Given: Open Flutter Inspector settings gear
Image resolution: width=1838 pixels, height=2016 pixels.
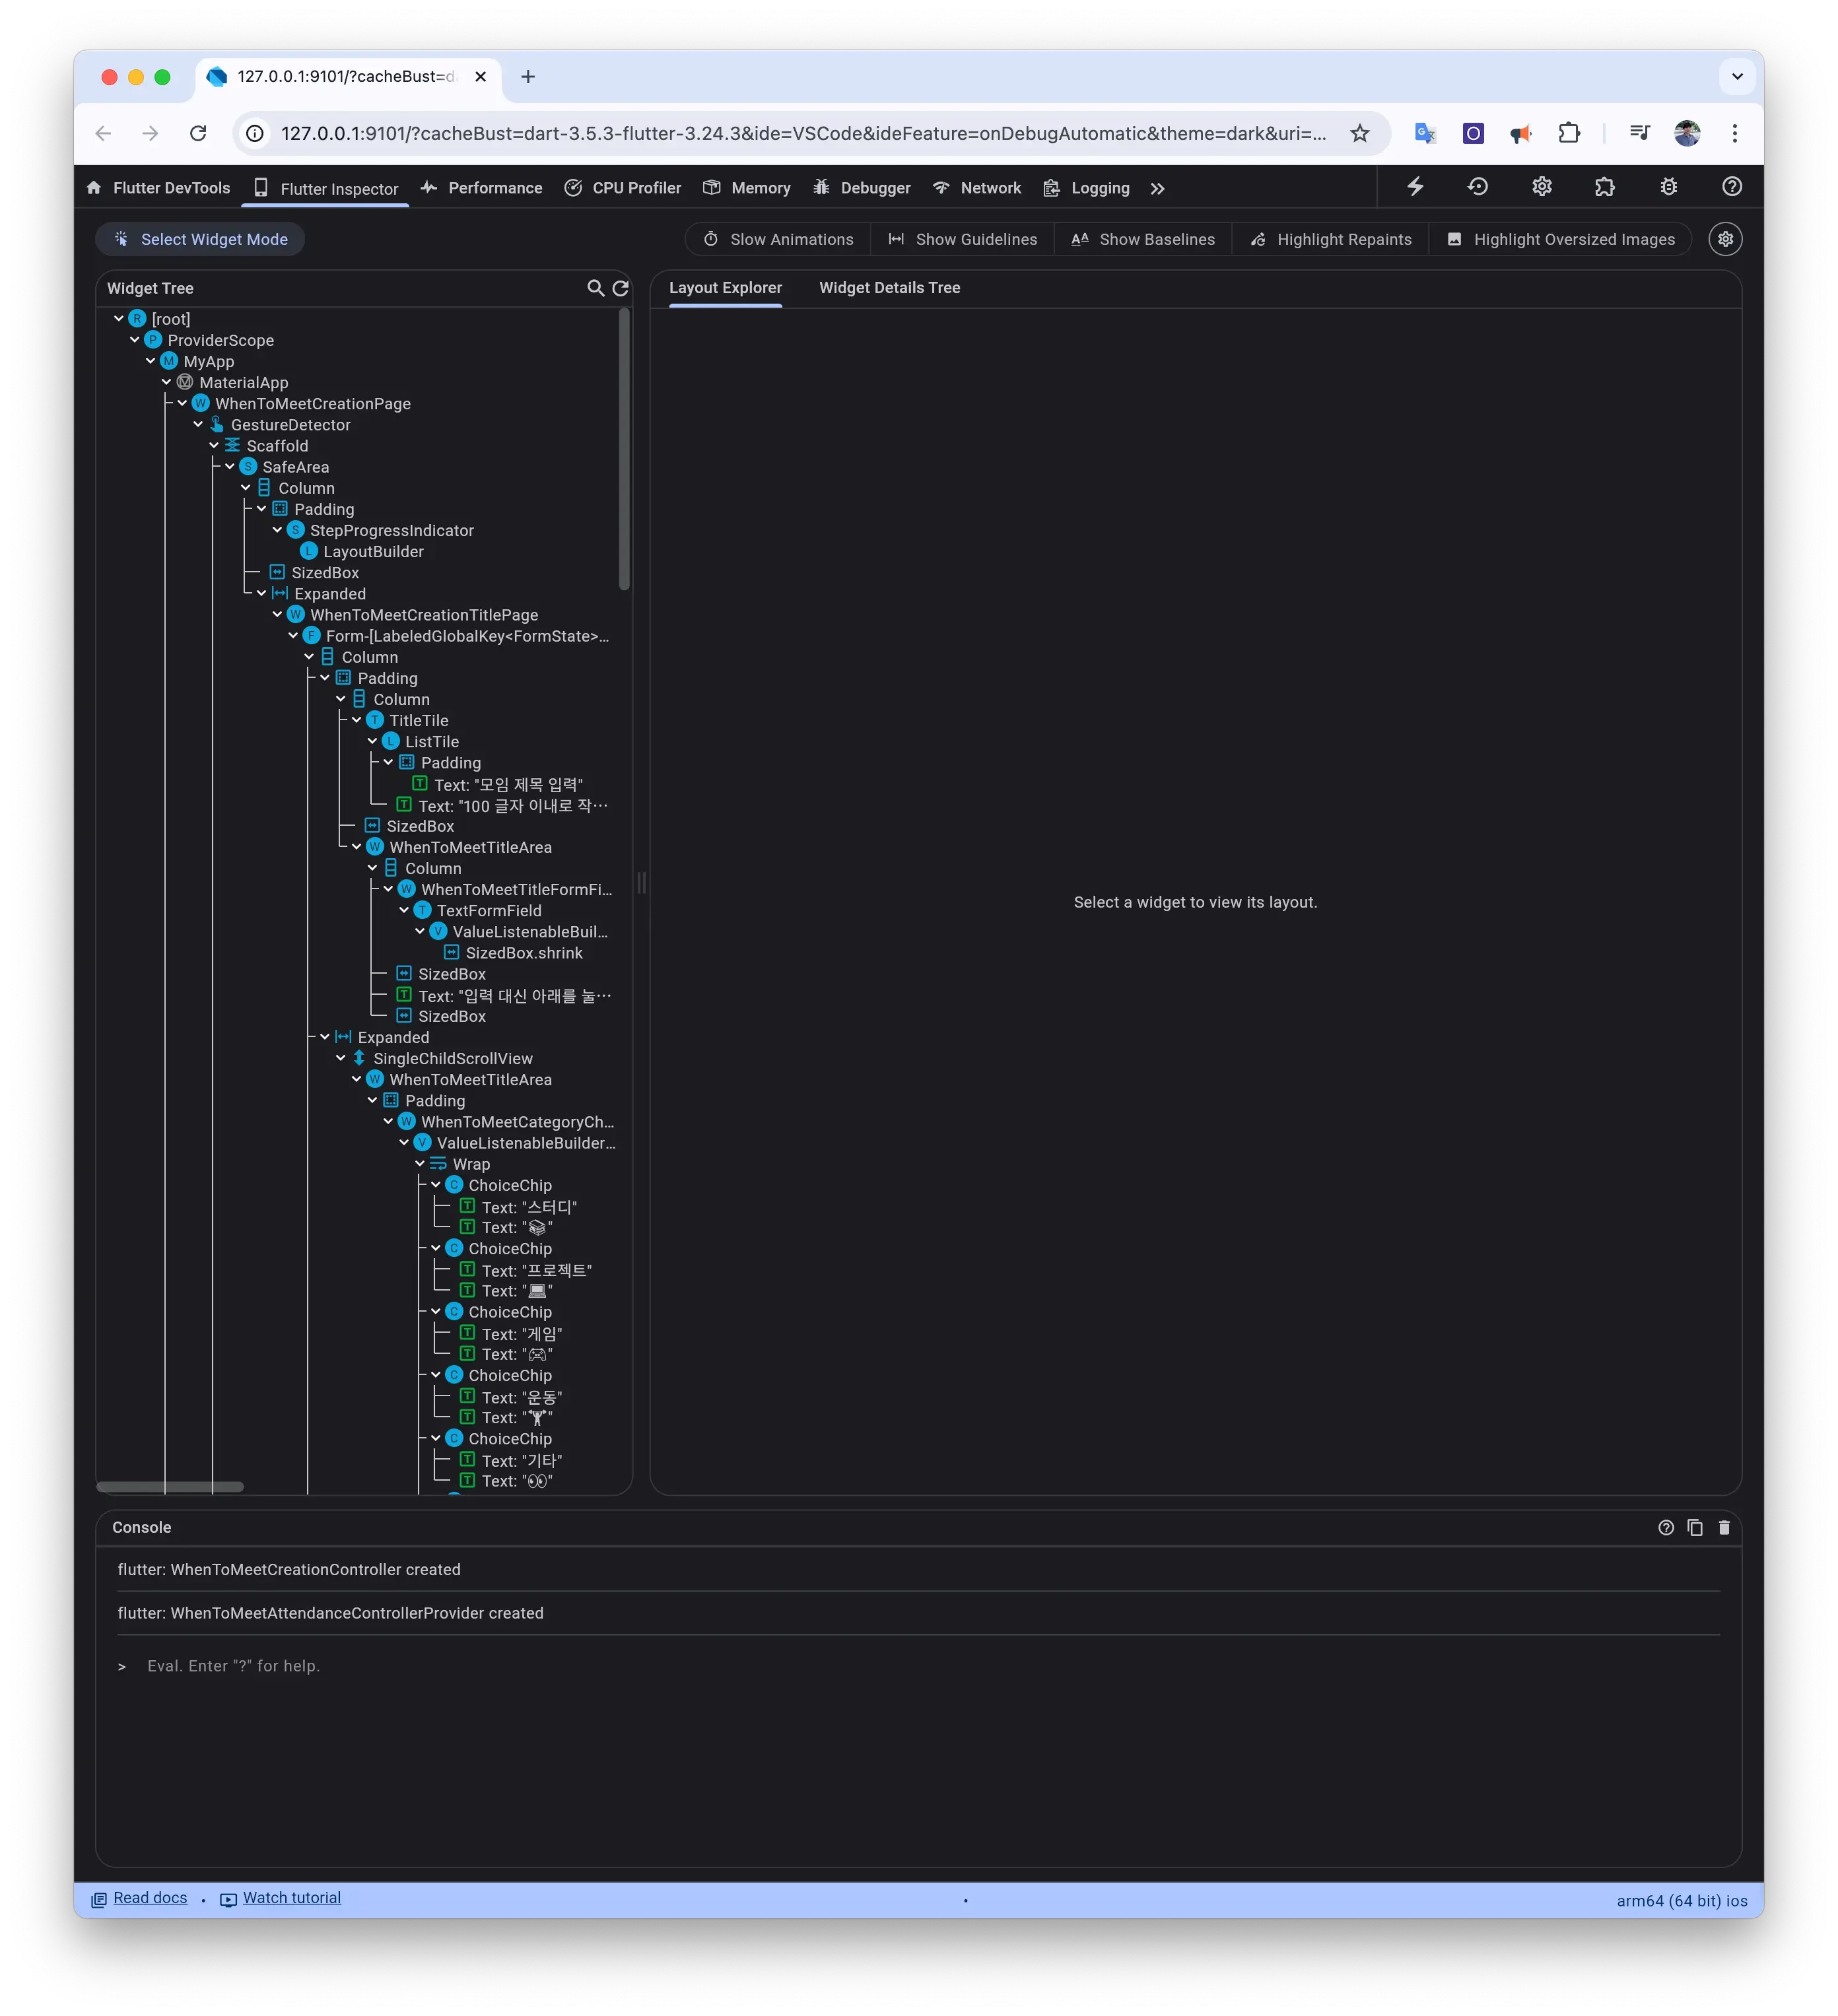Looking at the screenshot, I should click(1725, 239).
